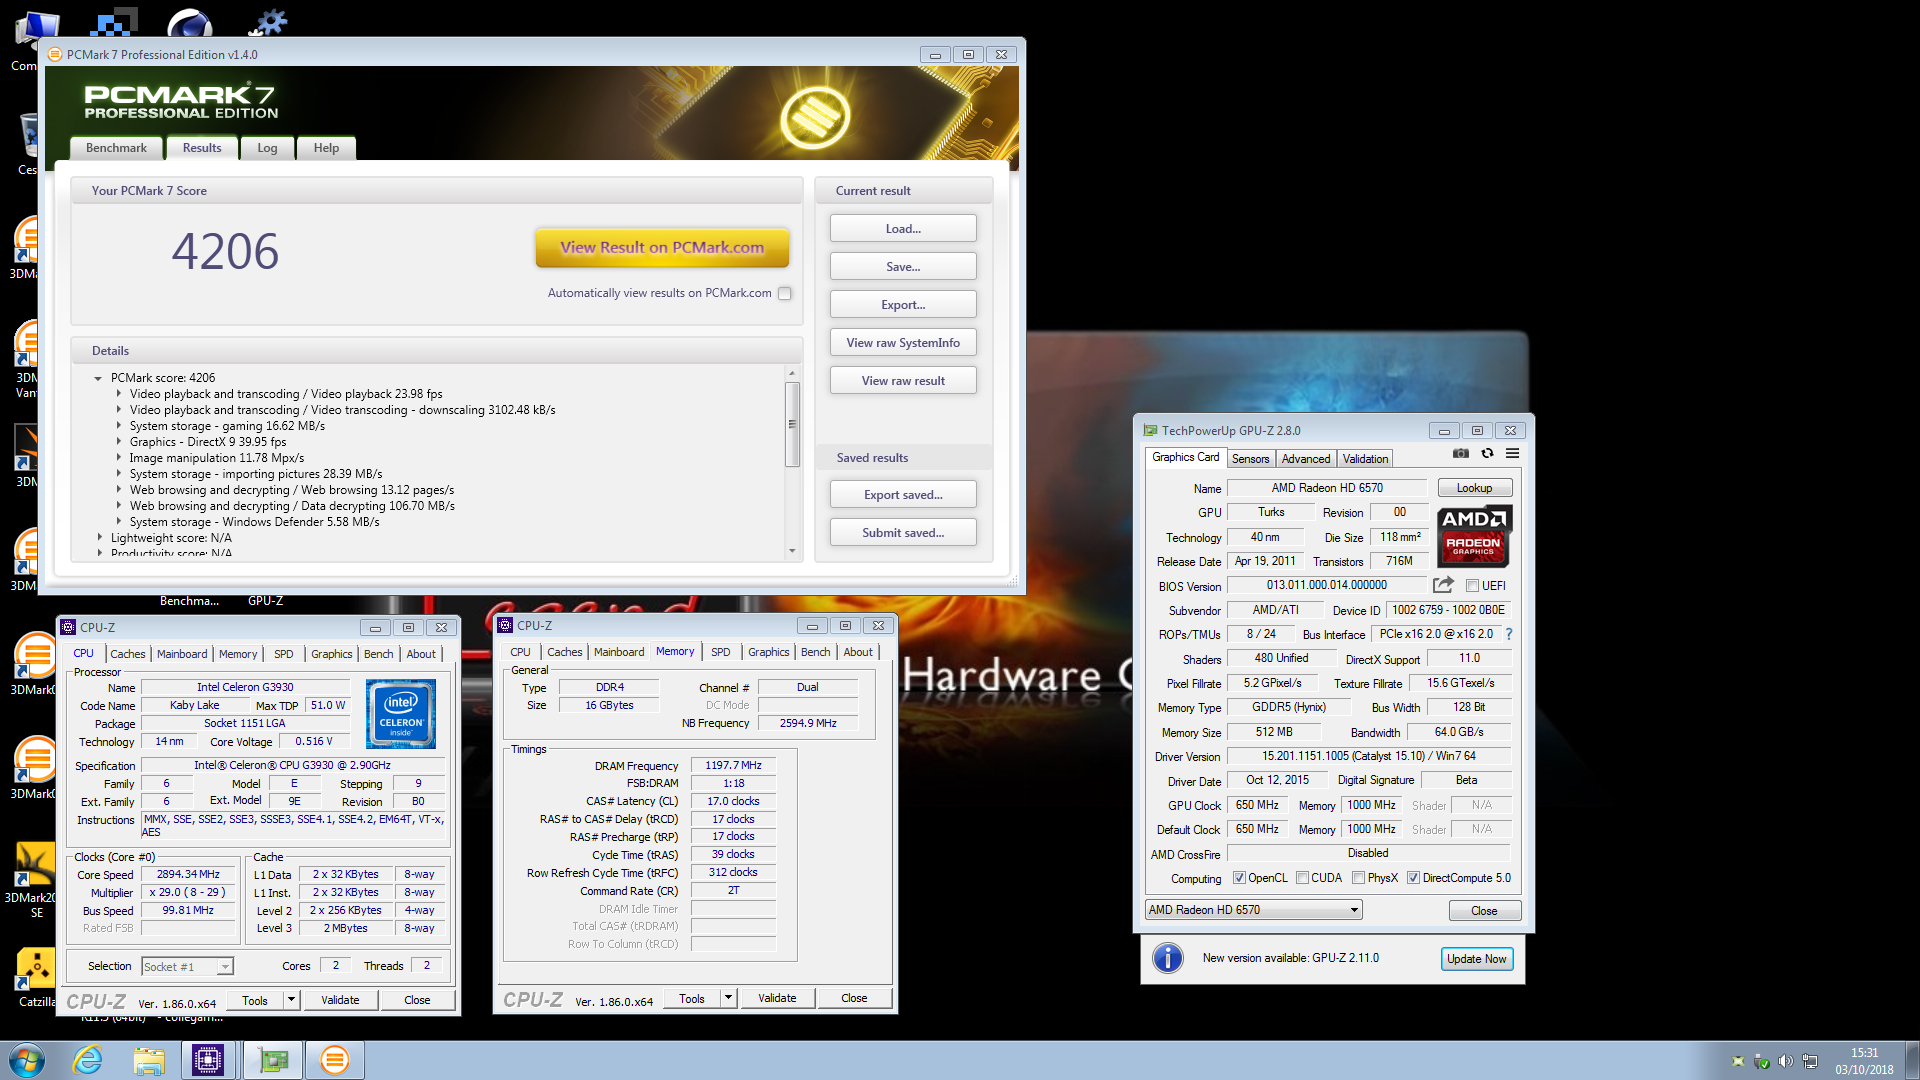Click the system clock in taskbar

coord(1864,1061)
